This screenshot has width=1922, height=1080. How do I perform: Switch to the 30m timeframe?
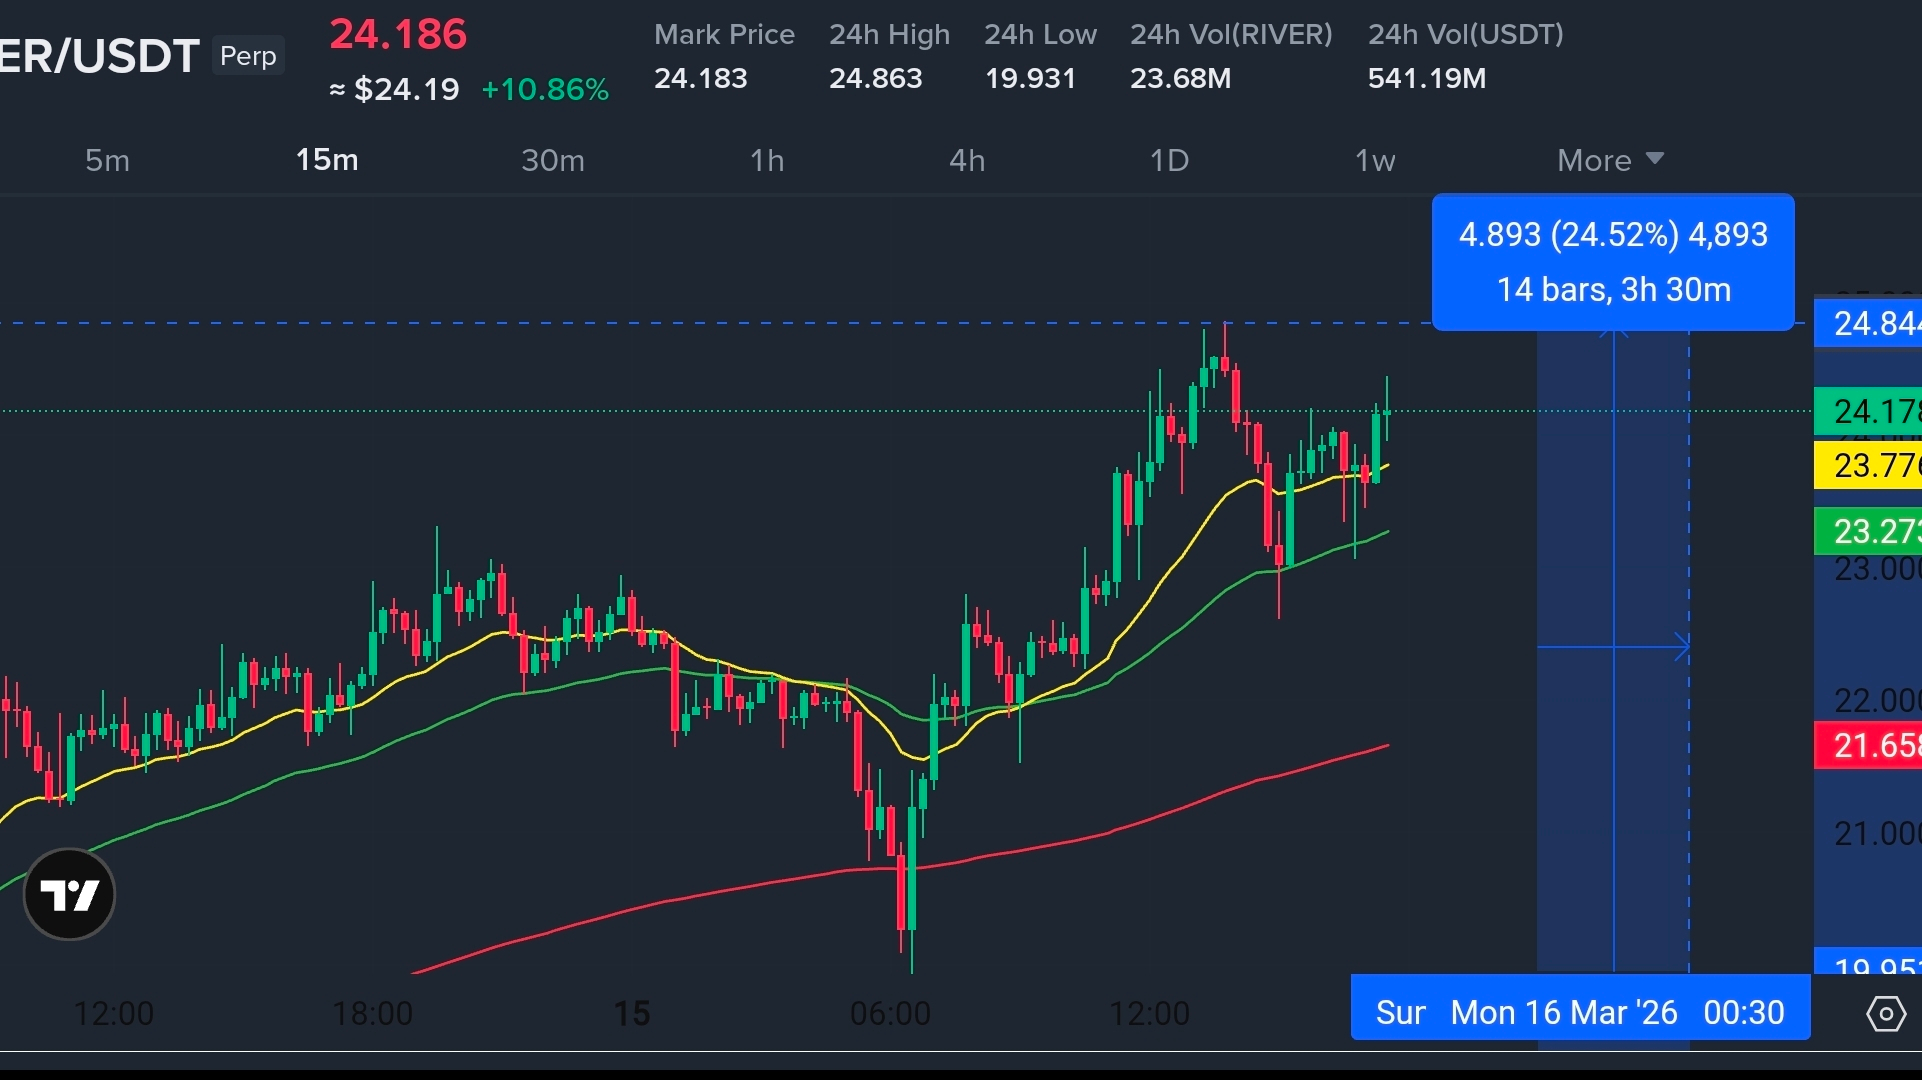pyautogui.click(x=552, y=160)
